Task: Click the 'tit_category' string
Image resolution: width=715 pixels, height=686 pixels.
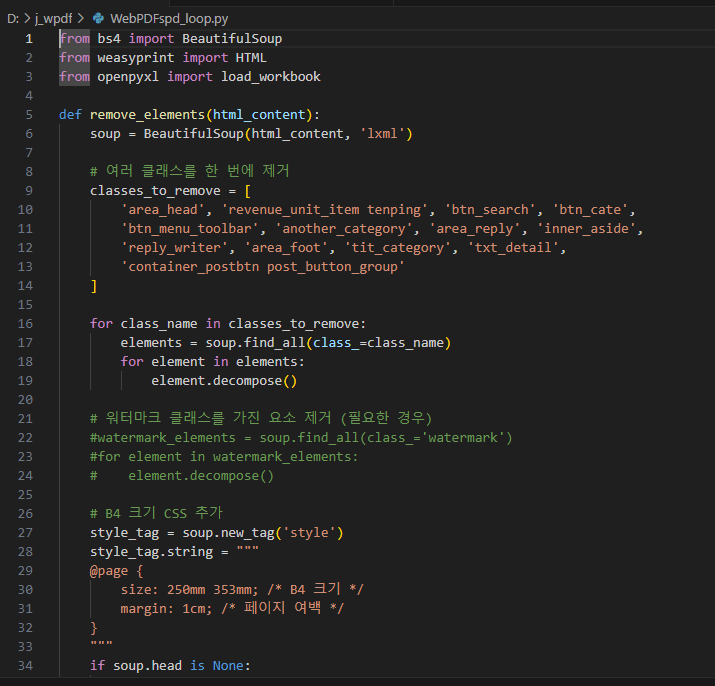Action: (x=398, y=248)
